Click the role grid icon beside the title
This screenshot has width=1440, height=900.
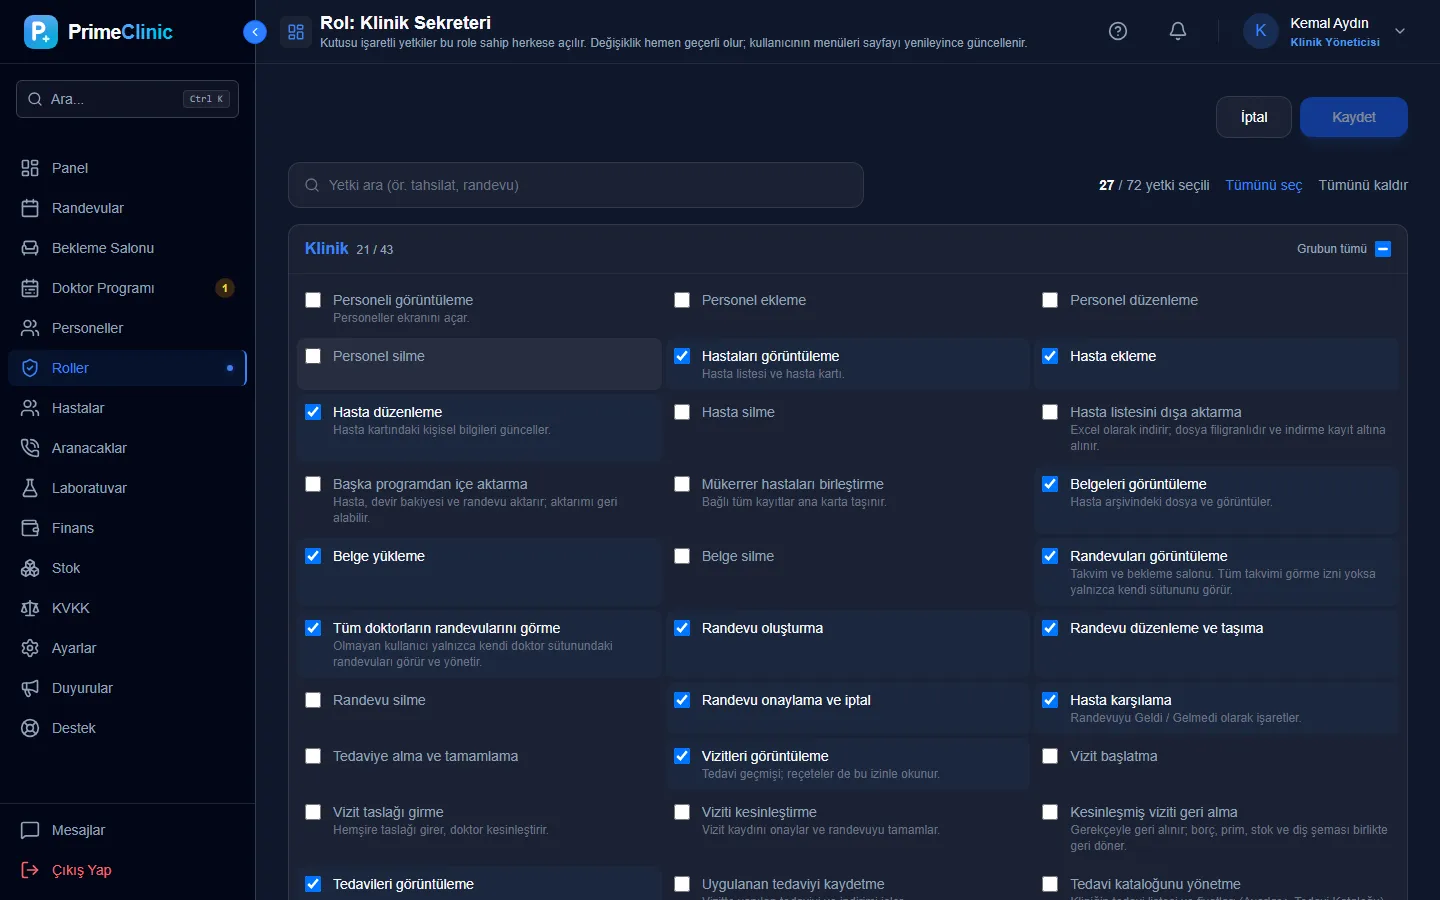click(296, 32)
